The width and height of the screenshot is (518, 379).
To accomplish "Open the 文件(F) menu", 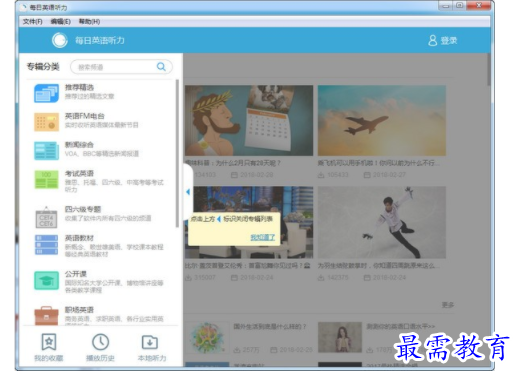I will (x=33, y=22).
